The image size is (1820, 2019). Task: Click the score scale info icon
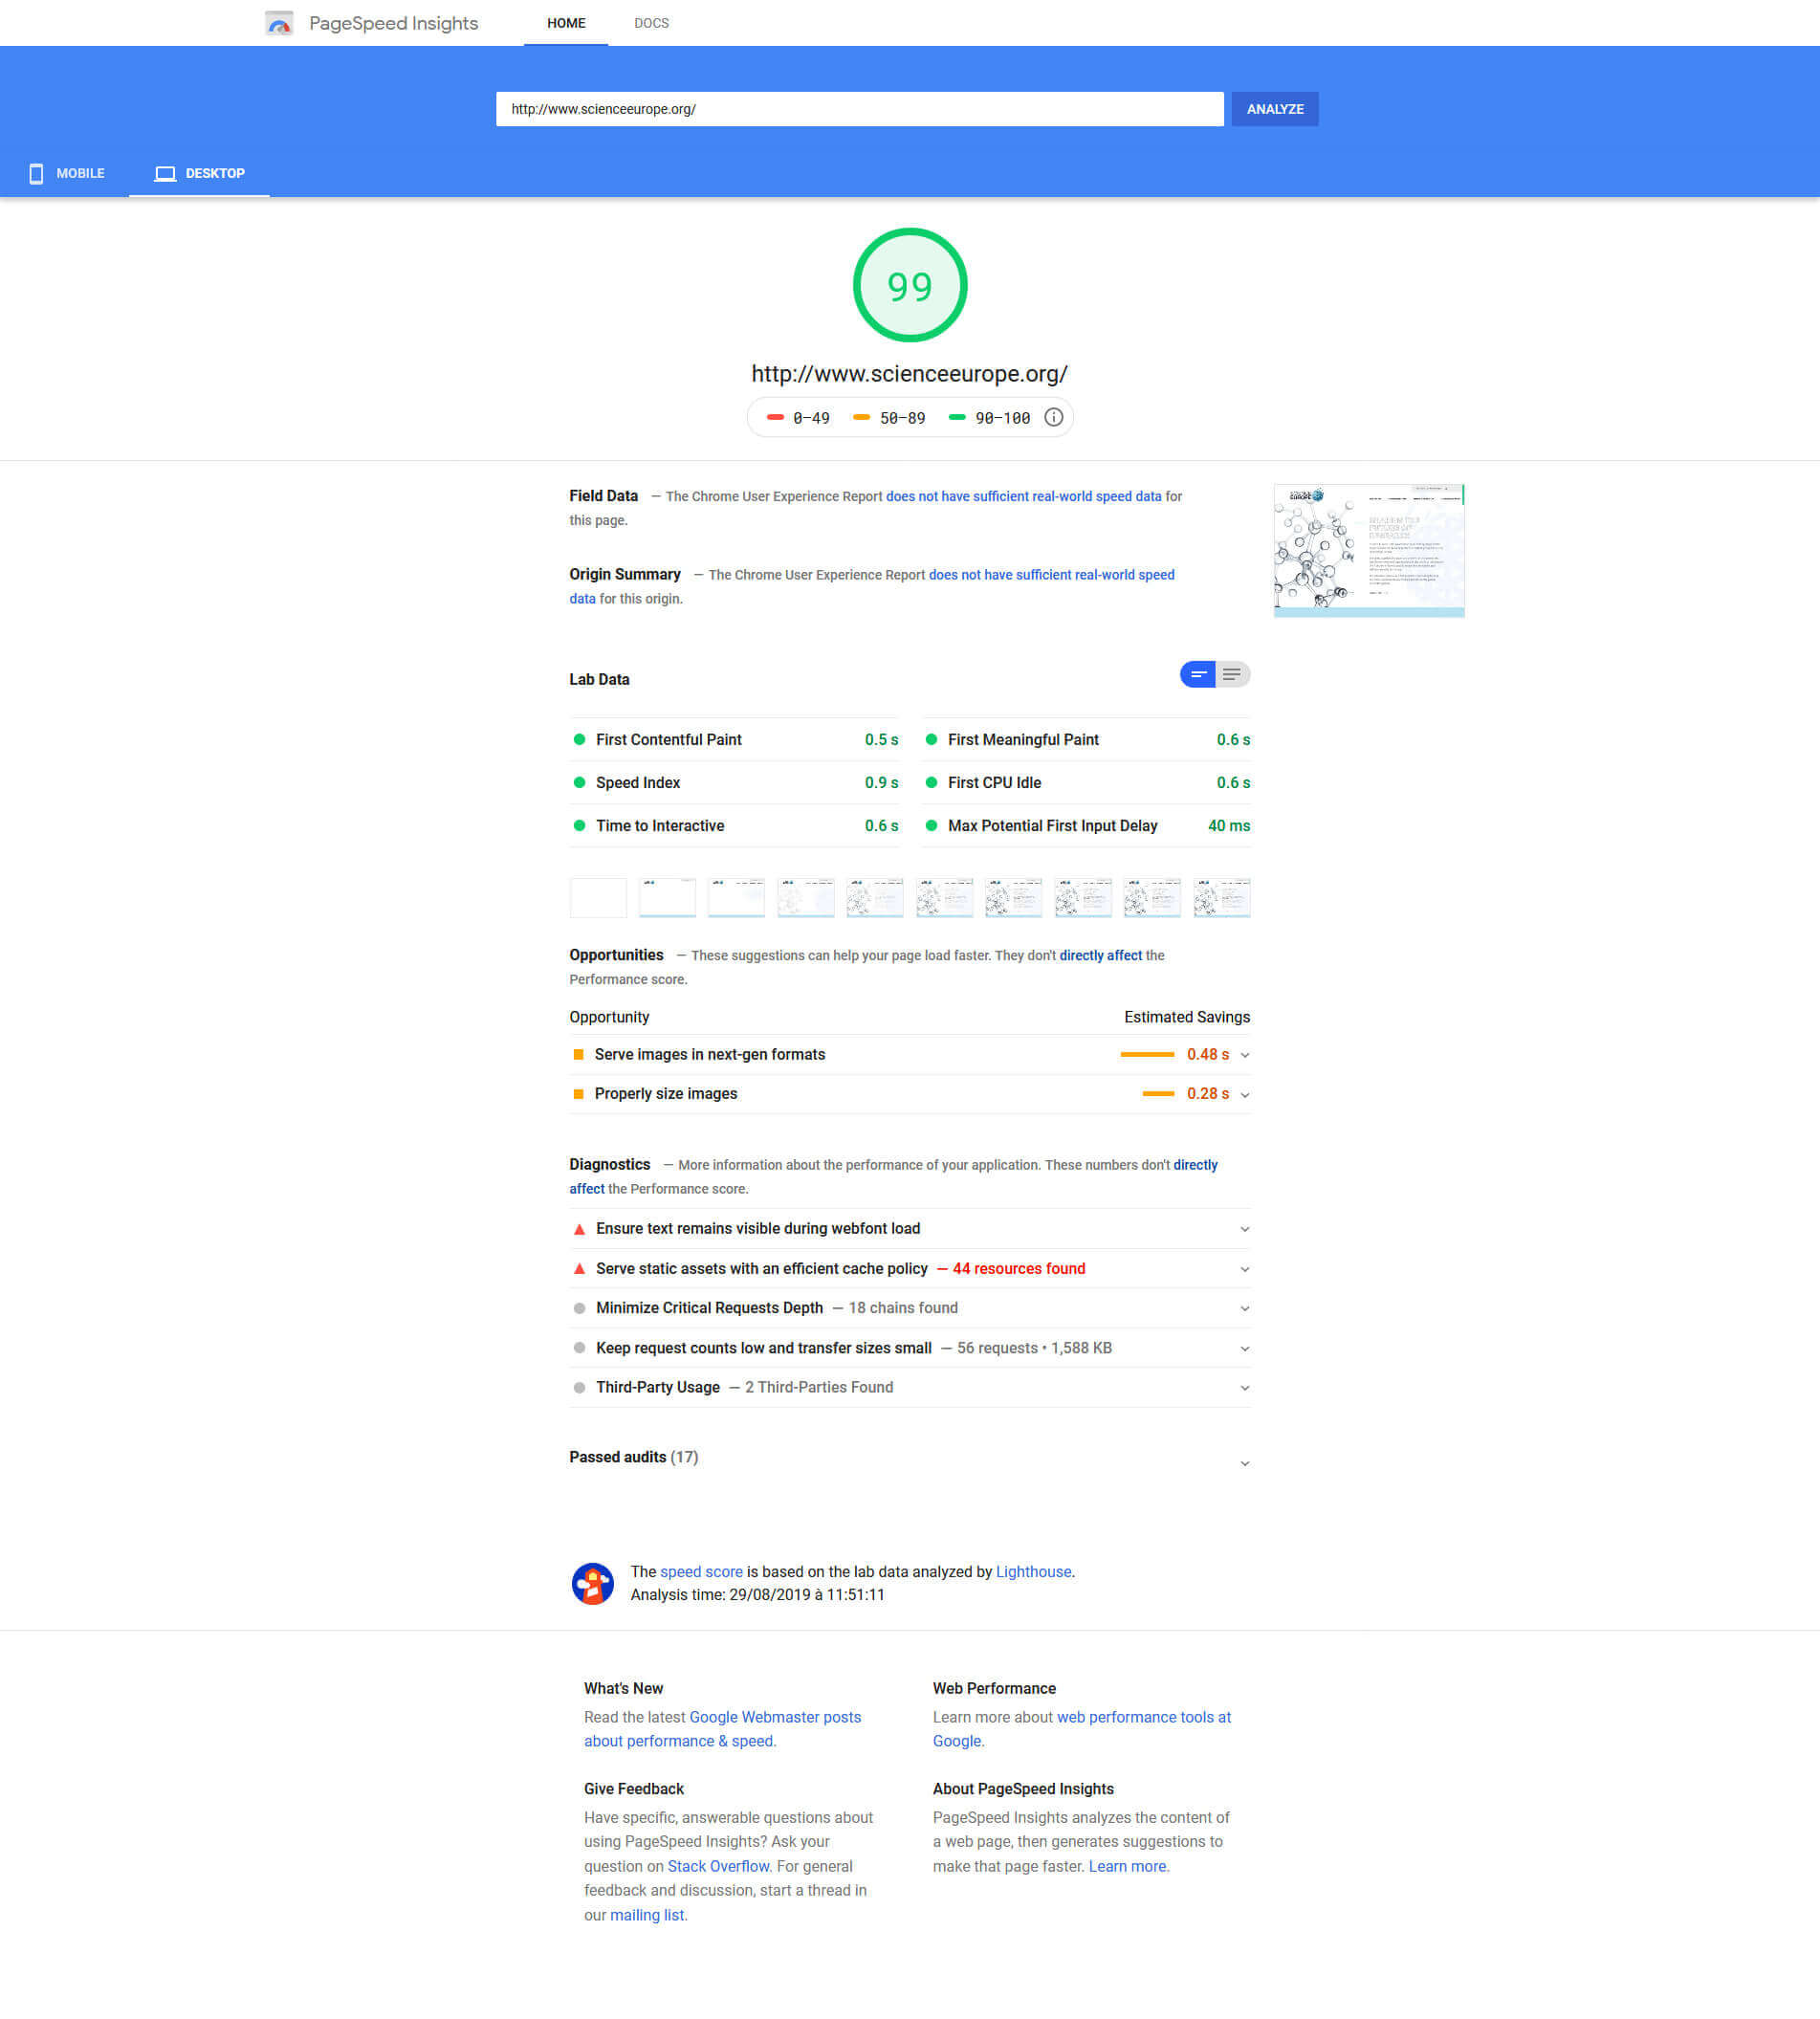(1053, 417)
